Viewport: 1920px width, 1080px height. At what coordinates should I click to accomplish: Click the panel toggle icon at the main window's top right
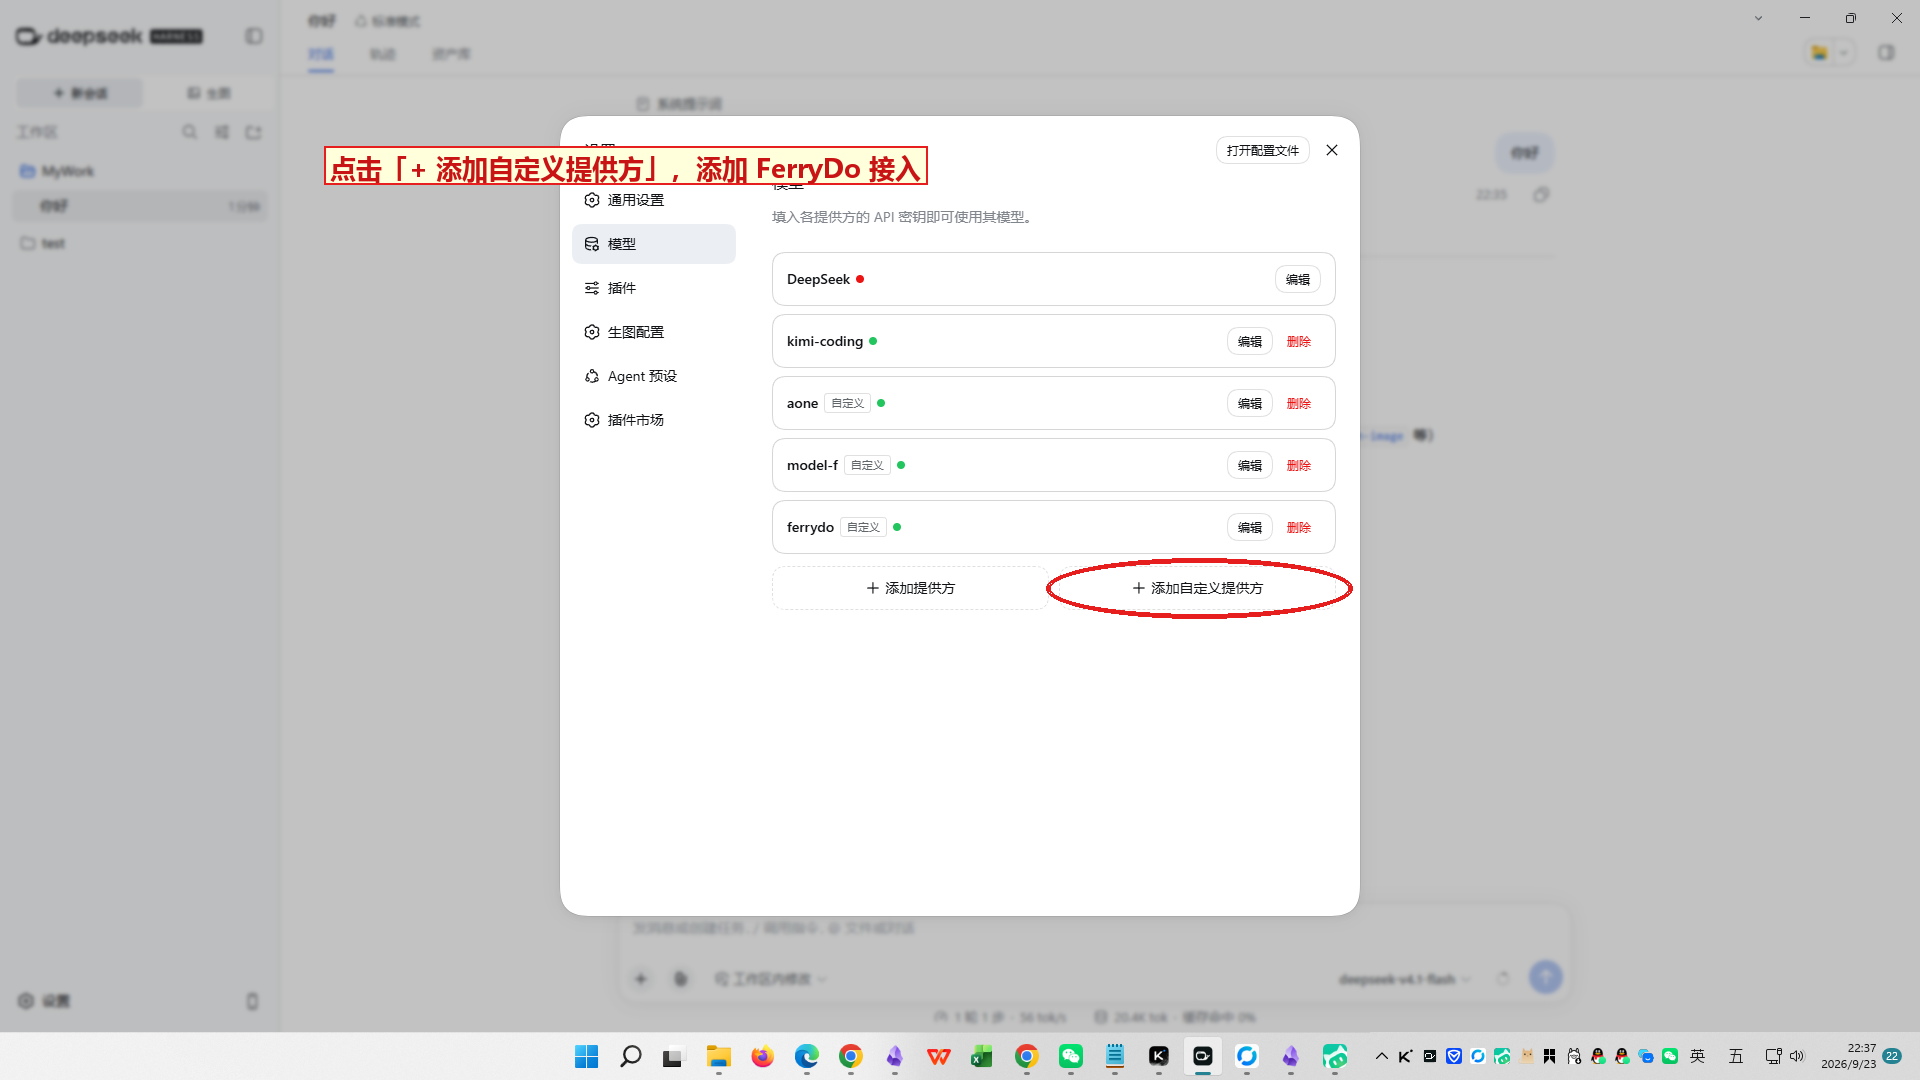pyautogui.click(x=1886, y=52)
